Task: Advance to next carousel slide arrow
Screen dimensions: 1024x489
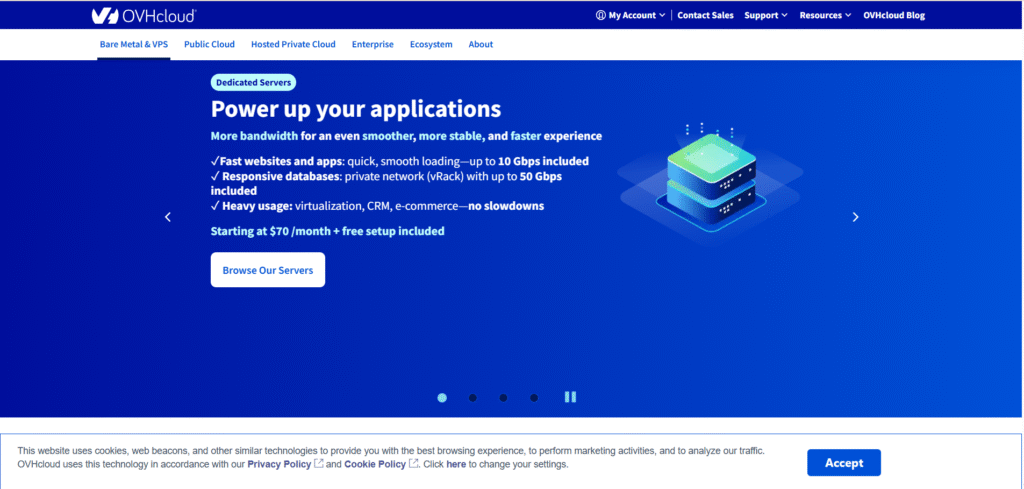Action: pos(855,217)
